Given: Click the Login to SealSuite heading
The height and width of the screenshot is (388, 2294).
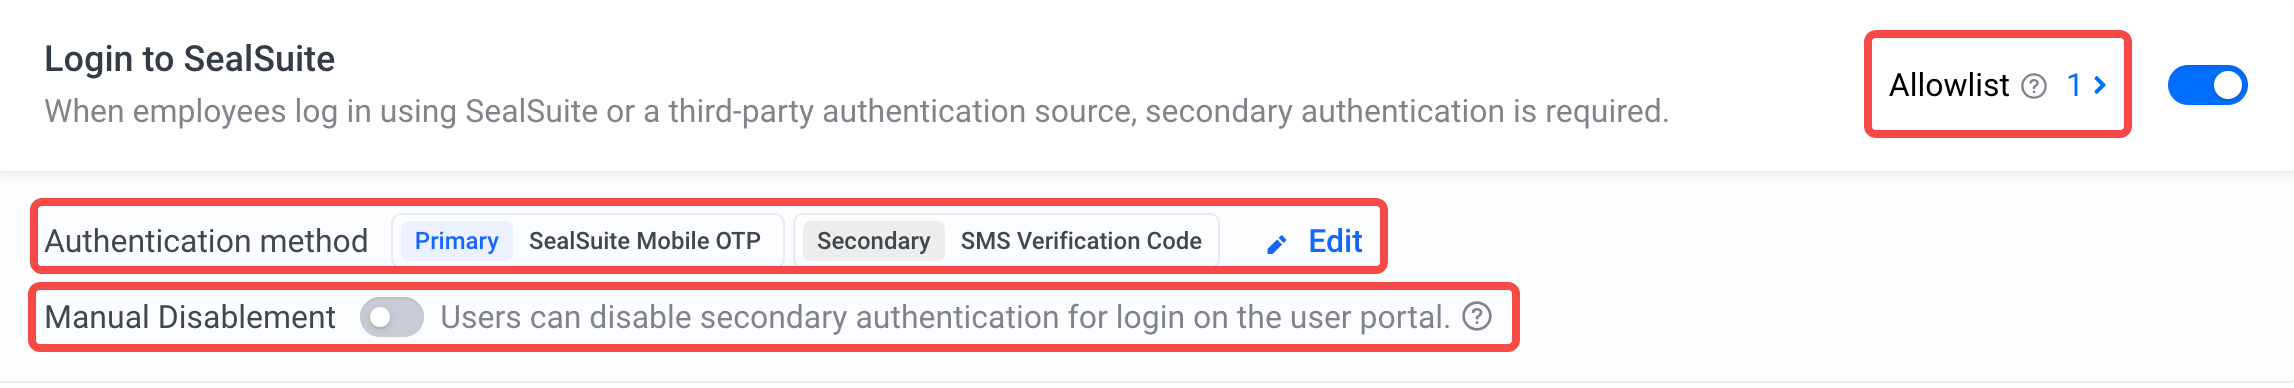Looking at the screenshot, I should tap(190, 59).
